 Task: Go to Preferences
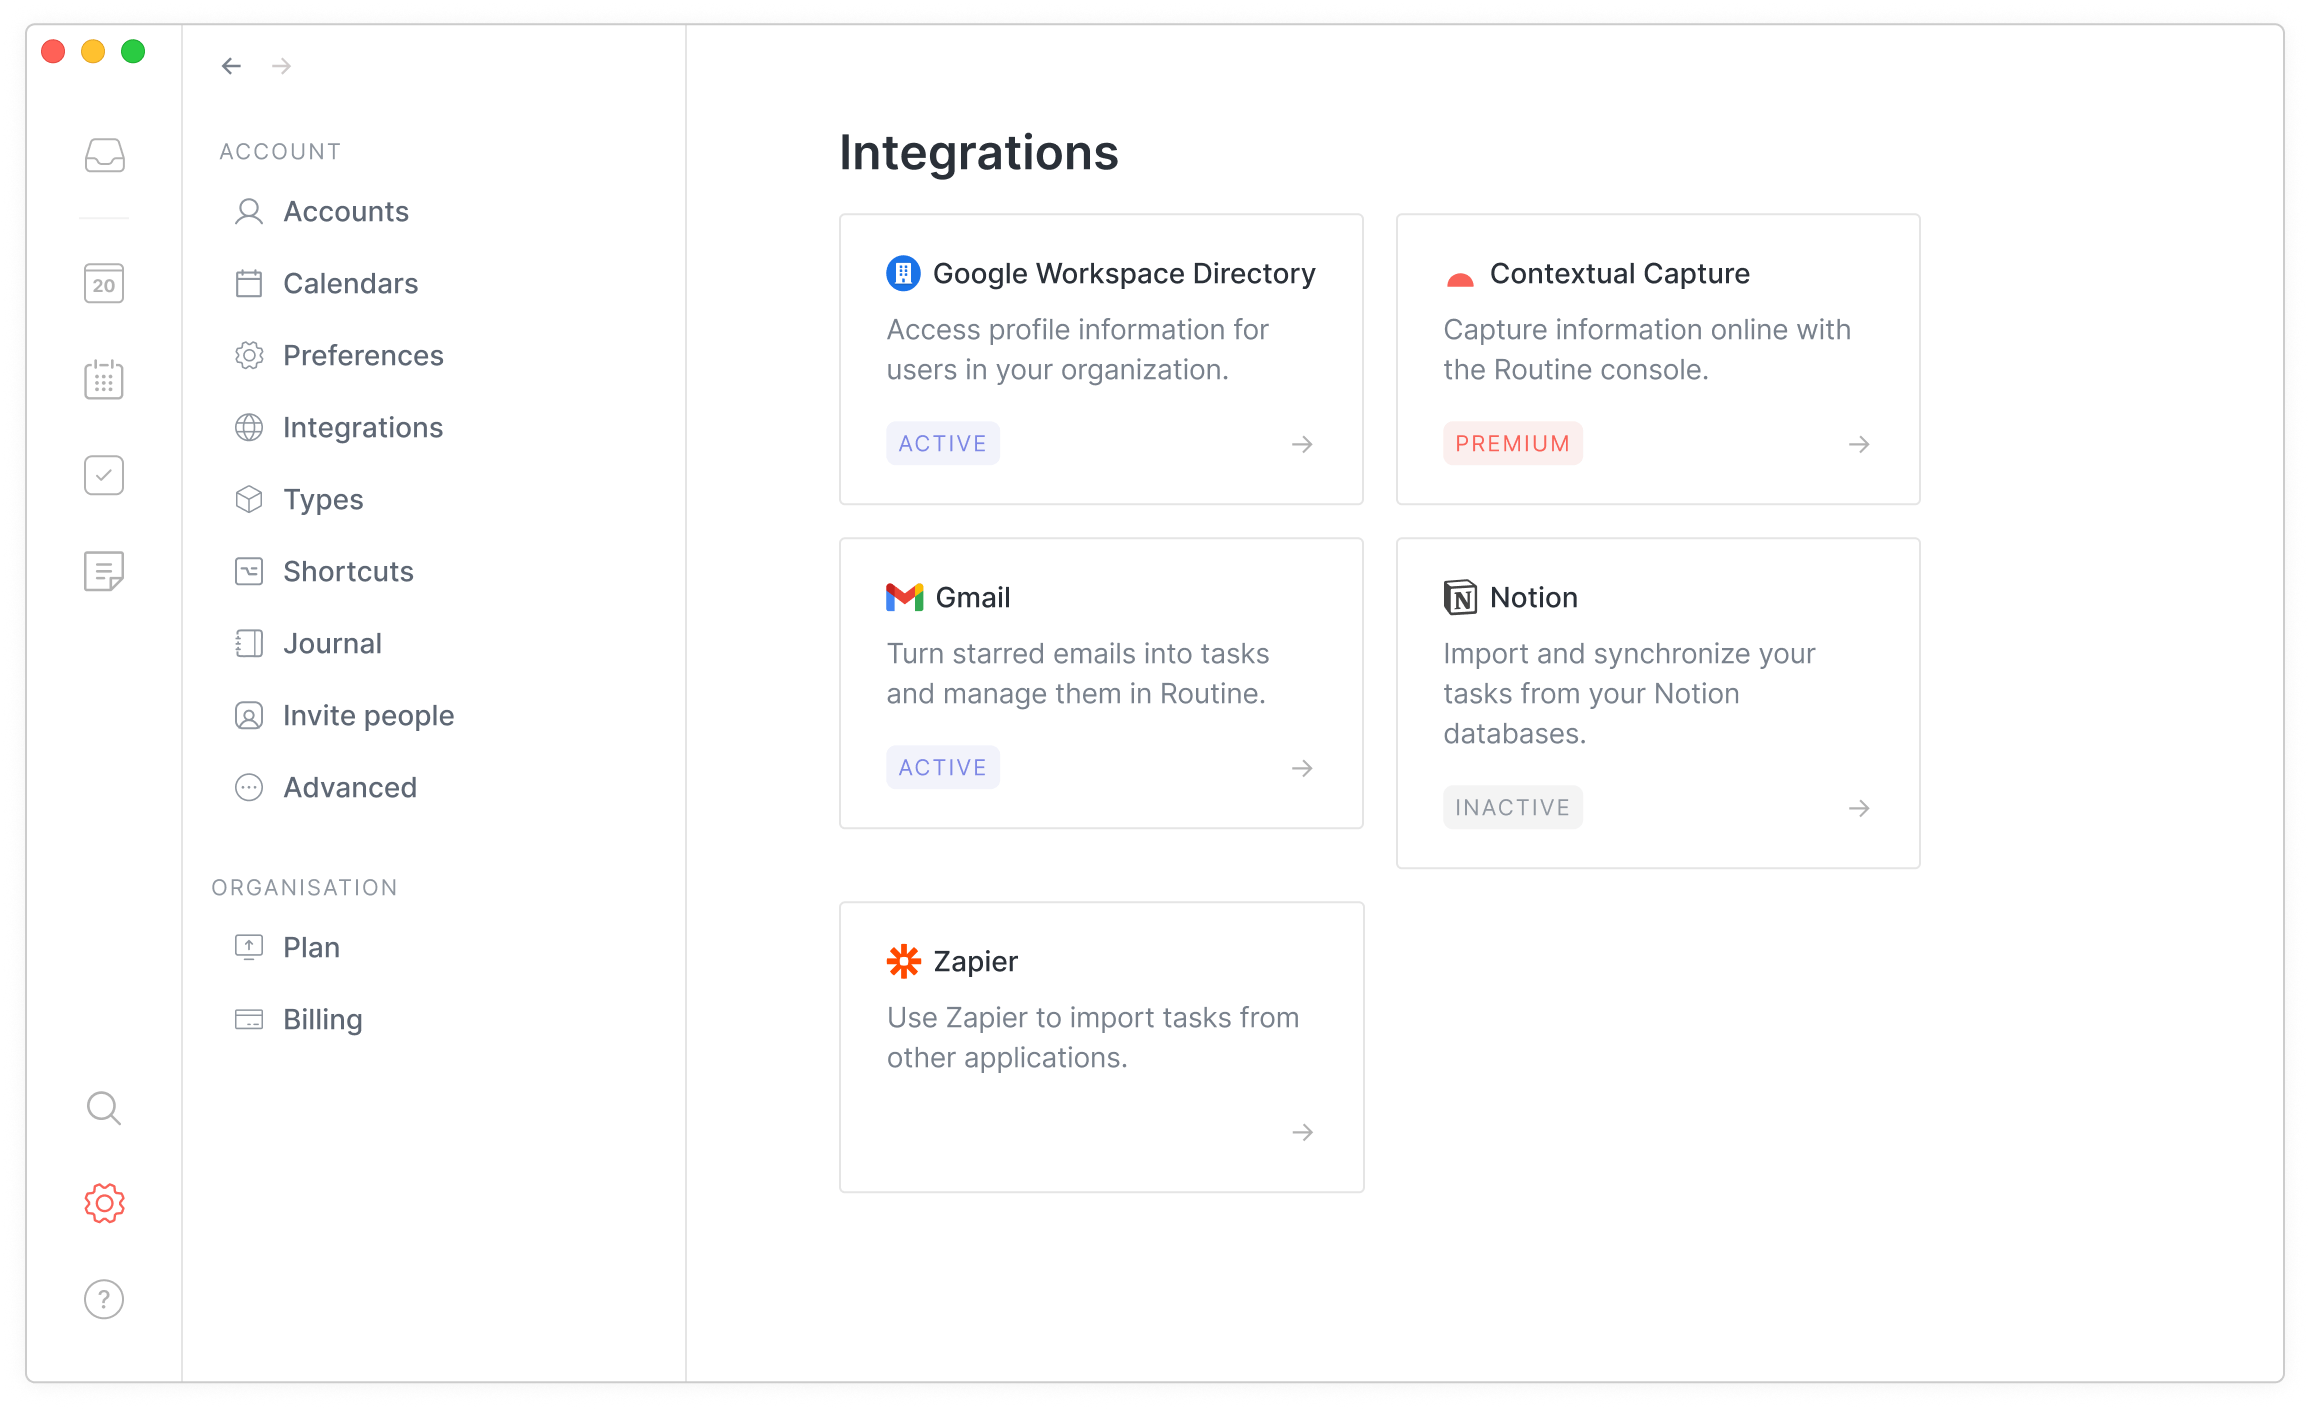coord(362,356)
